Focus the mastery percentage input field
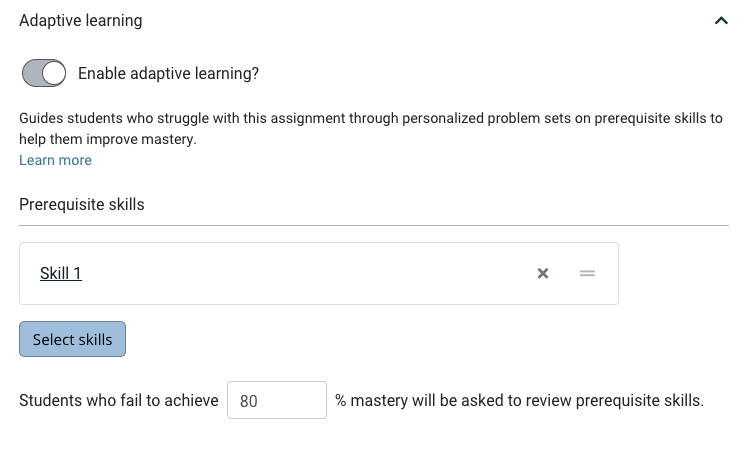Image resolution: width=748 pixels, height=452 pixels. point(277,400)
